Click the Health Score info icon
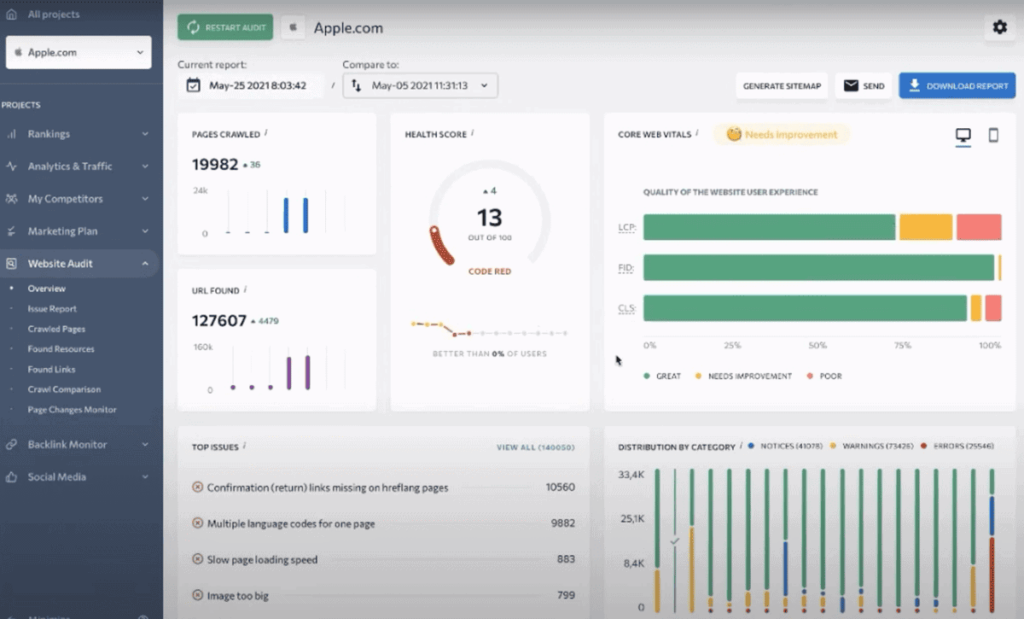This screenshot has height=619, width=1024. [x=472, y=133]
